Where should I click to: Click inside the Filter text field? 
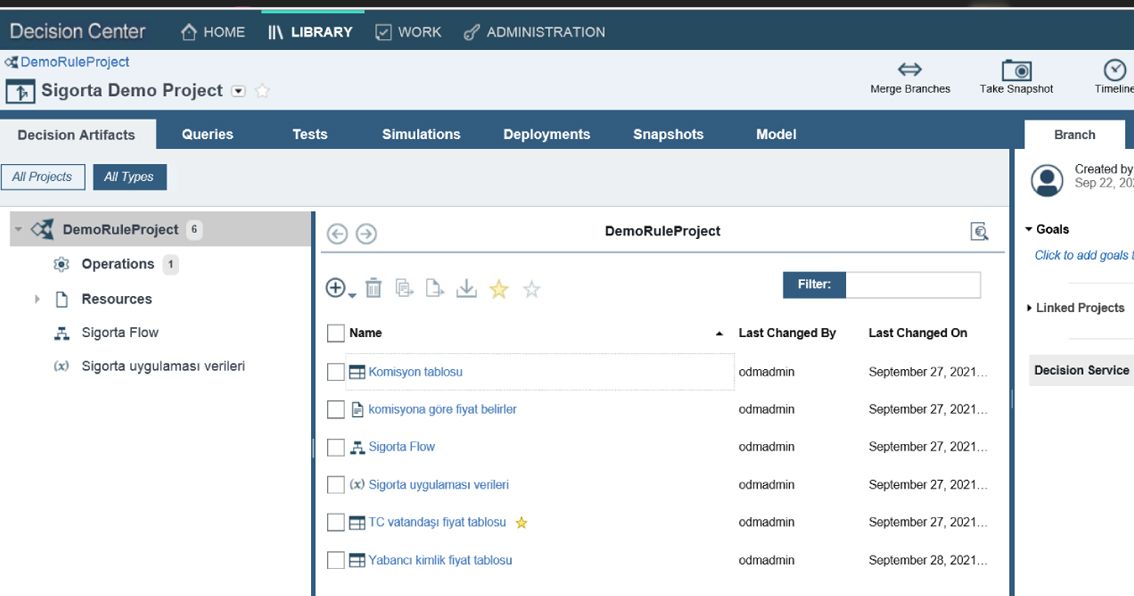pos(913,285)
